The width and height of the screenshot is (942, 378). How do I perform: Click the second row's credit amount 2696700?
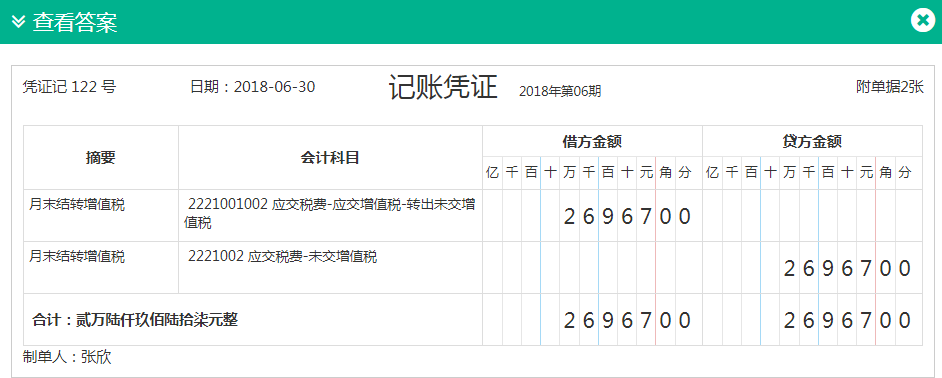848,269
